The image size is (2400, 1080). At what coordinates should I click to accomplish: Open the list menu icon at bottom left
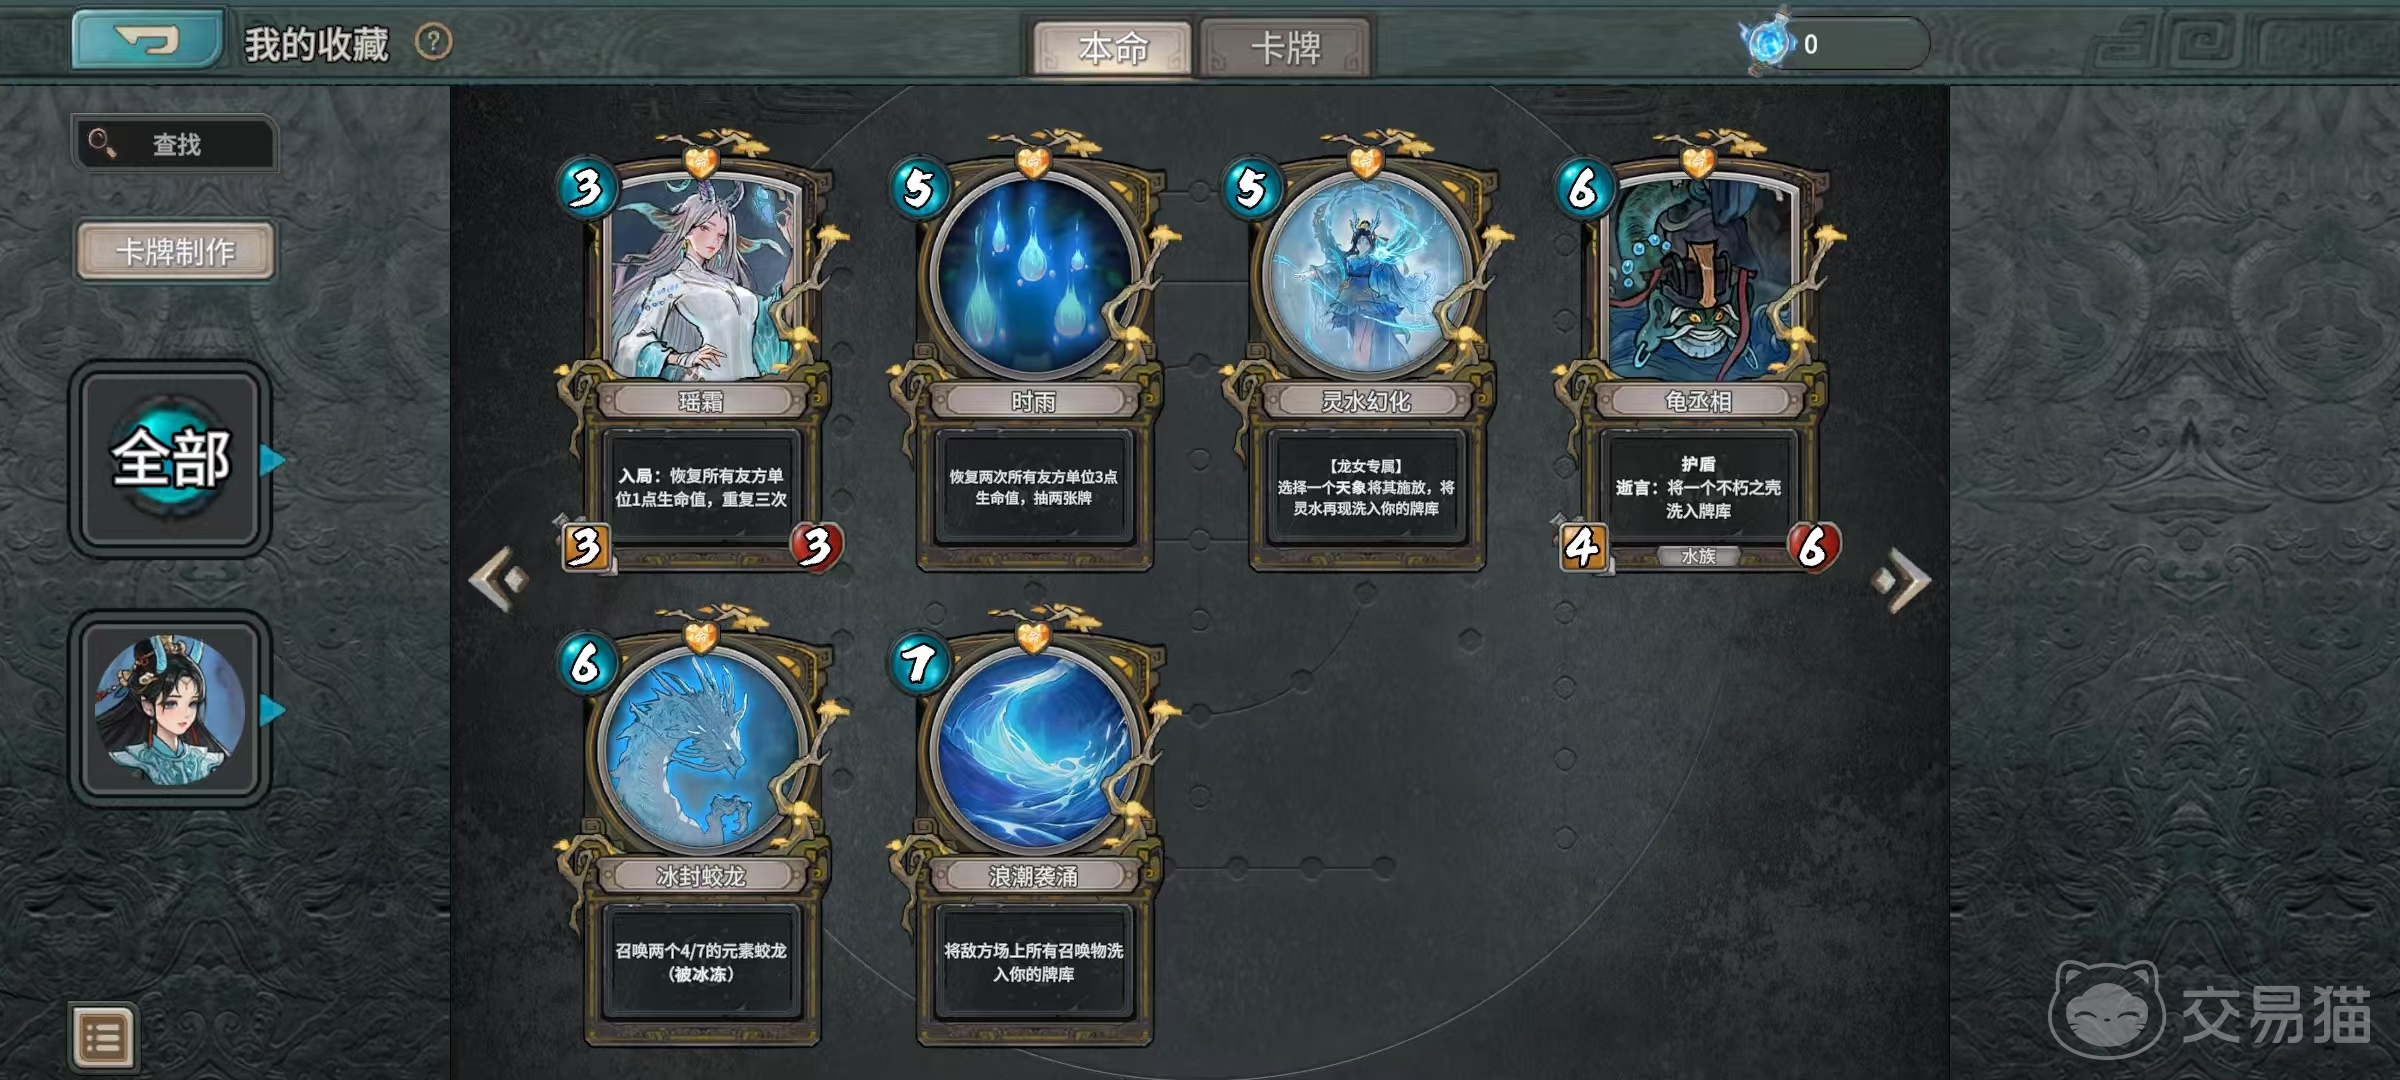(103, 1037)
